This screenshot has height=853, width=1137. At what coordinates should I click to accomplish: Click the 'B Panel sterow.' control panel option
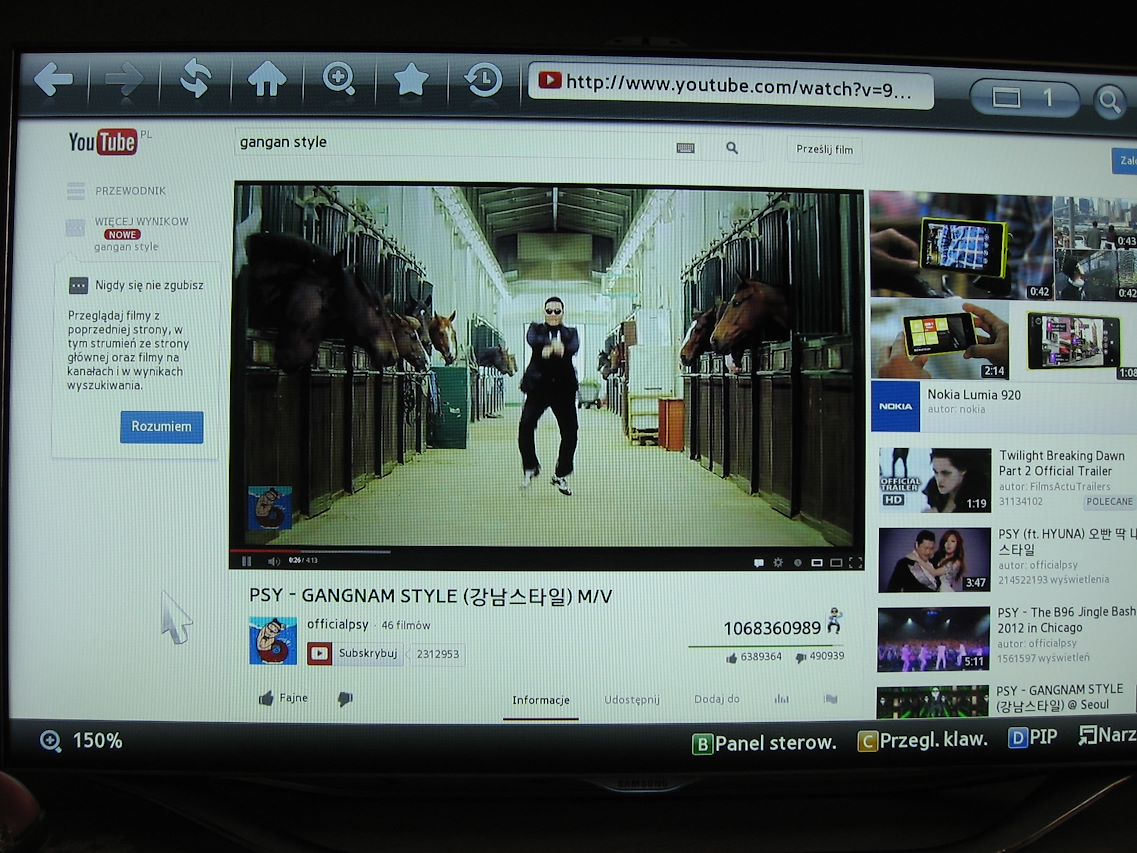(764, 743)
